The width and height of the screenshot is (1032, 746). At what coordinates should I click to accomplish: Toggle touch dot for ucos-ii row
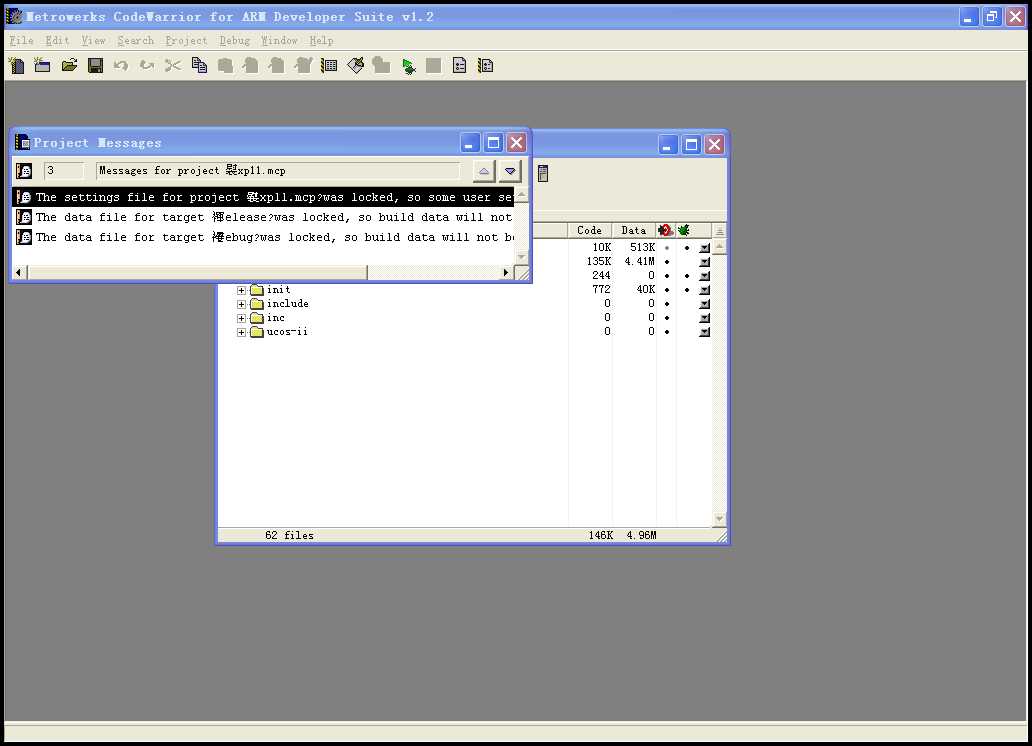[x=667, y=332]
